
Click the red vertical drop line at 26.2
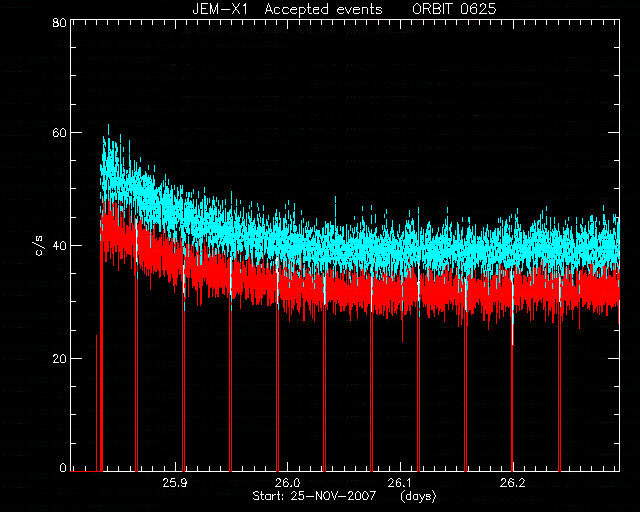(x=512, y=408)
